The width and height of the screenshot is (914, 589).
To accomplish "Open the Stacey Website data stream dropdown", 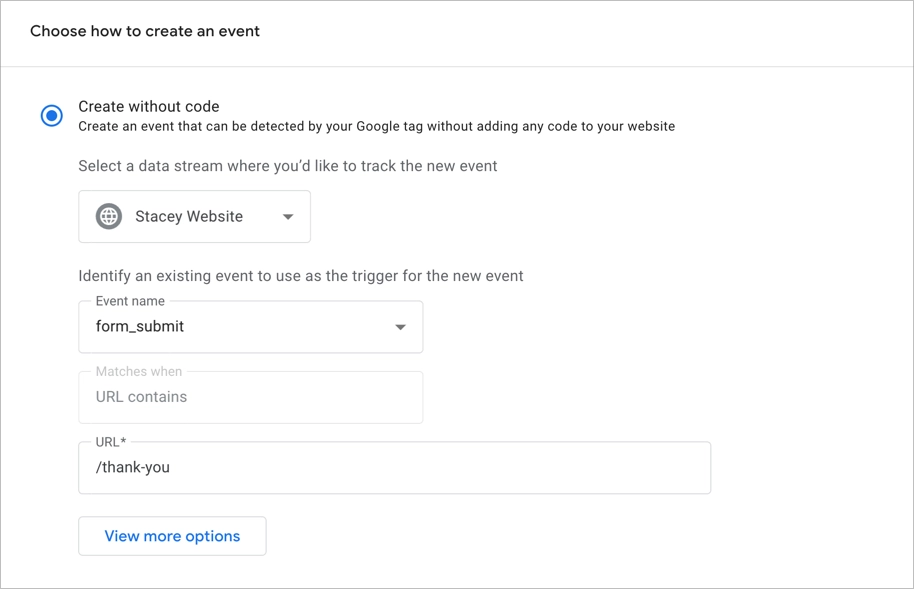I will coord(194,216).
